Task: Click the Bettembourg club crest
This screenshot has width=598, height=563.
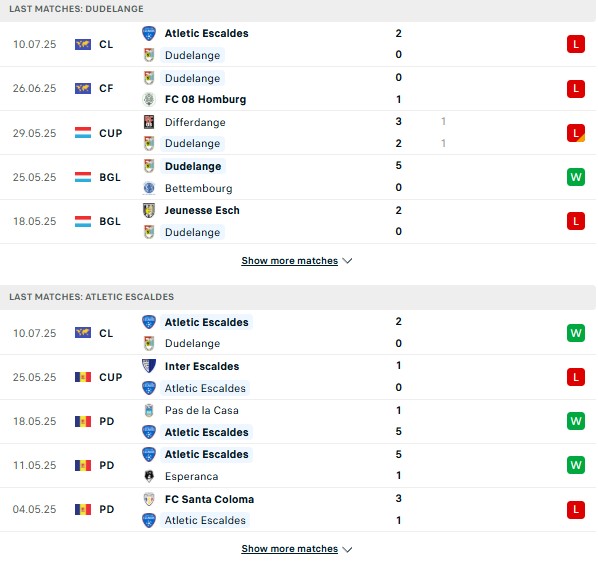Action: pos(149,188)
